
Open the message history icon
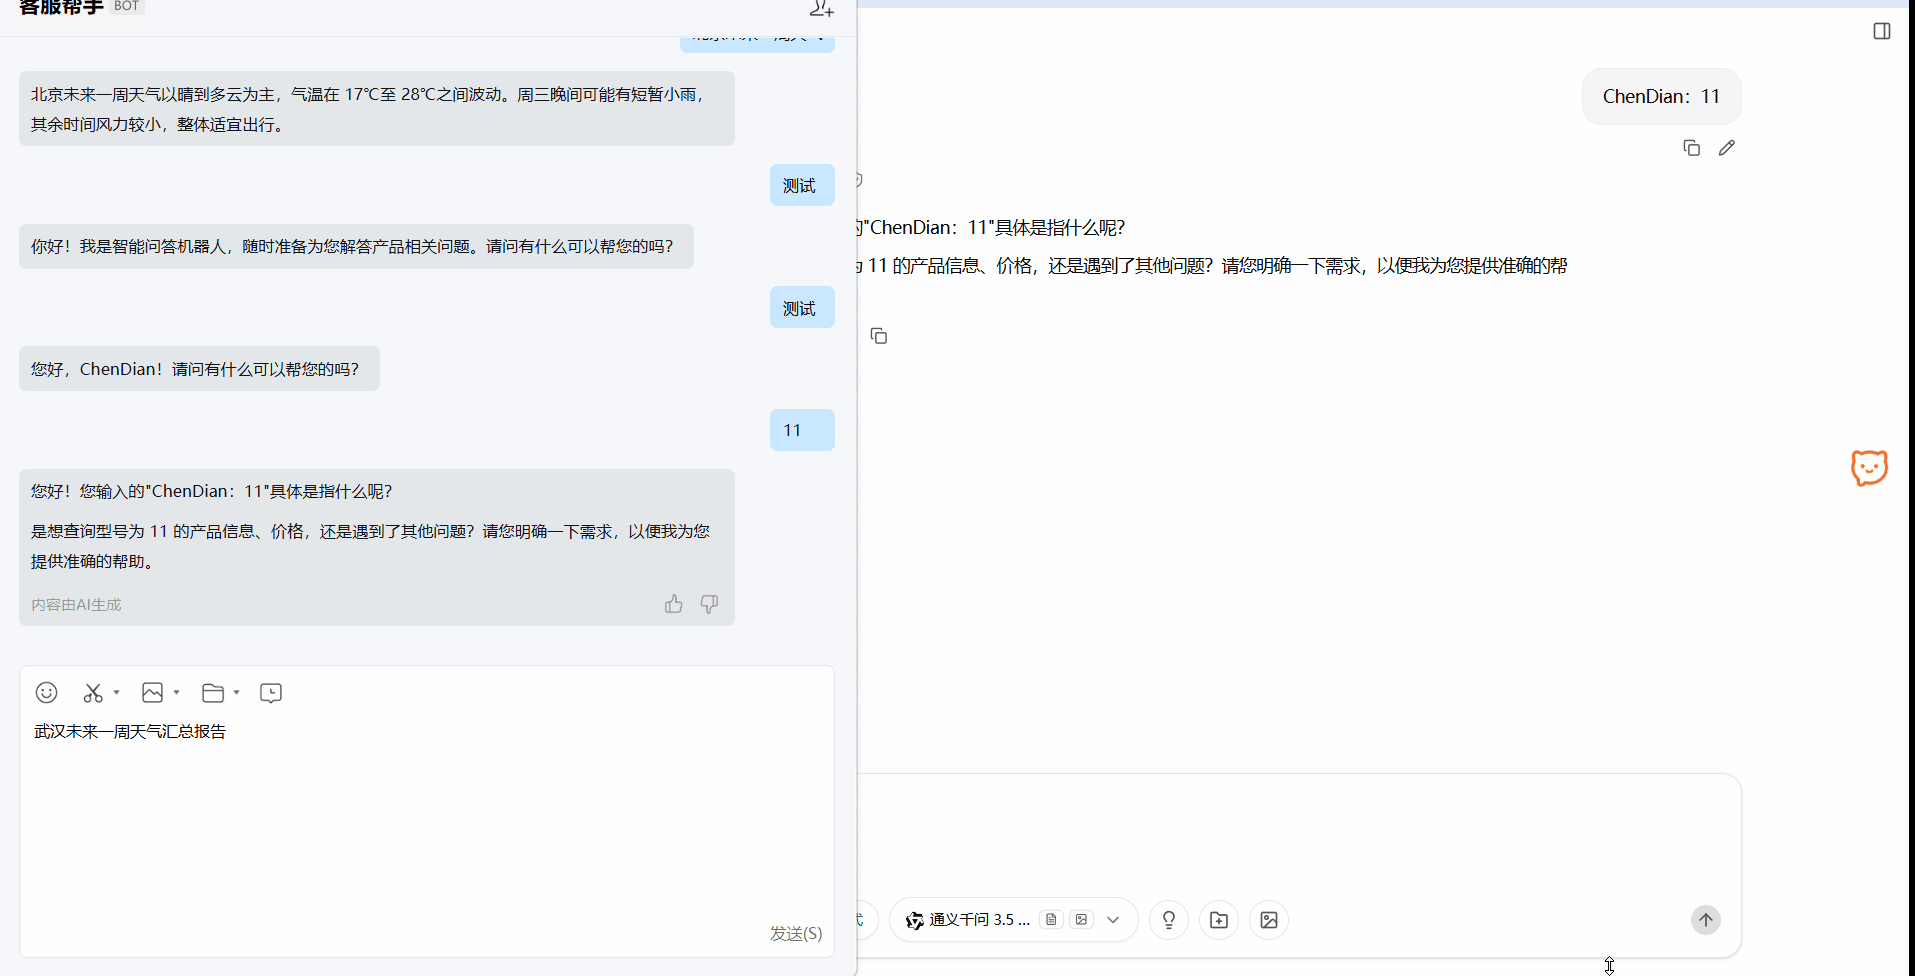click(270, 692)
